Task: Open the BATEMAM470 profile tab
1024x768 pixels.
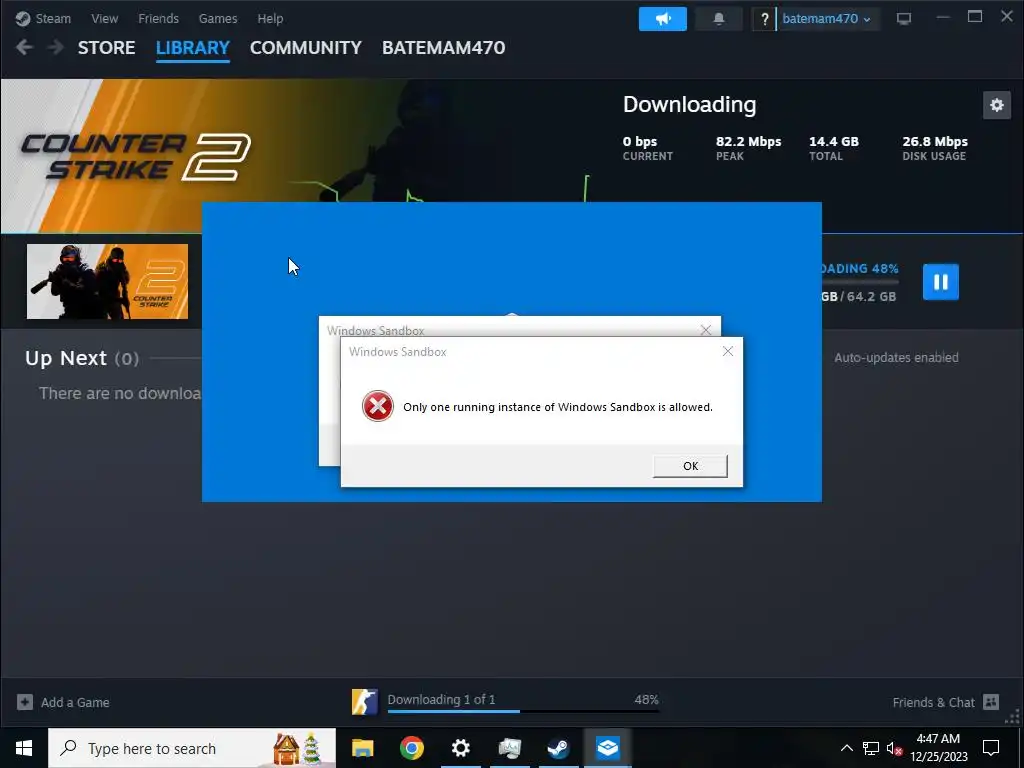Action: [443, 48]
